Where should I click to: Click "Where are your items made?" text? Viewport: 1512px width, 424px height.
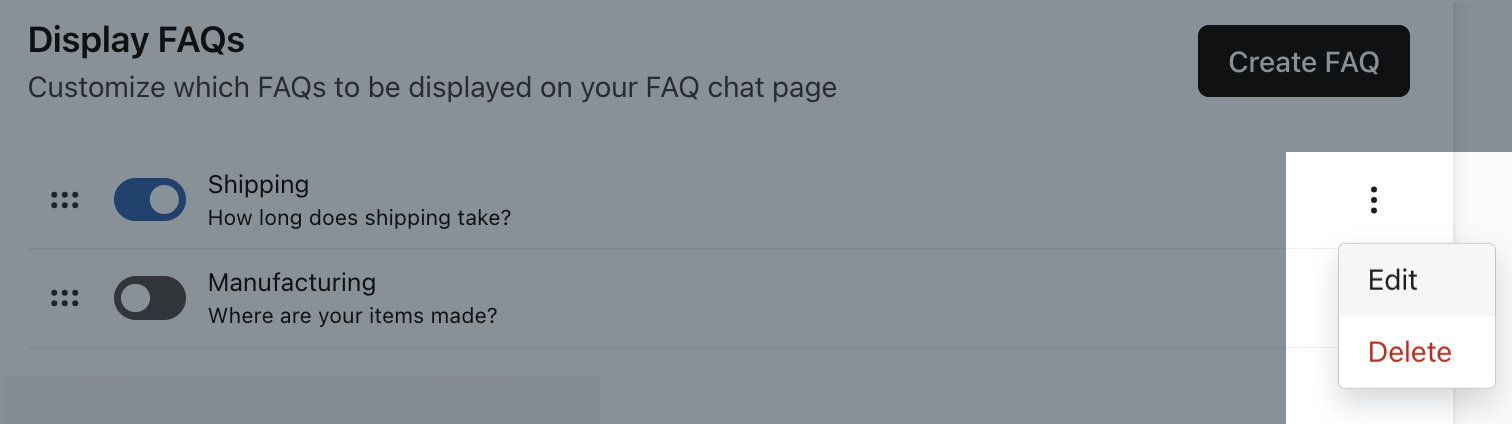coord(353,316)
